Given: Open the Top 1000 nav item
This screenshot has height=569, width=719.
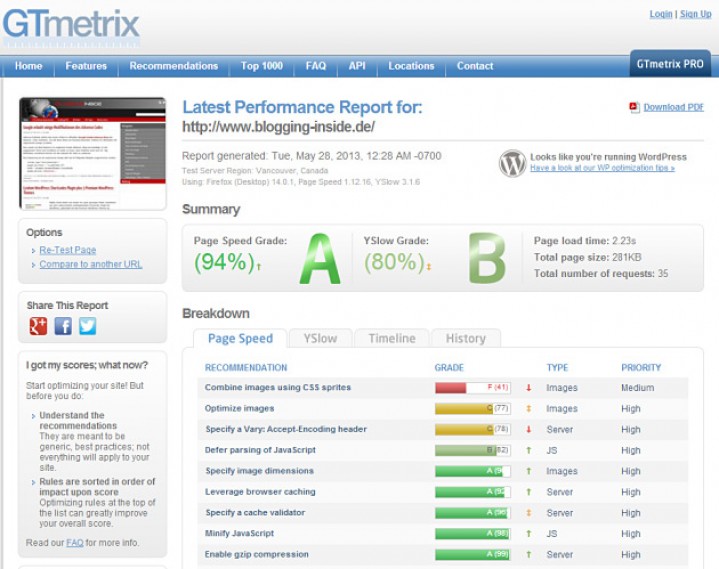Looking at the screenshot, I should [262, 66].
